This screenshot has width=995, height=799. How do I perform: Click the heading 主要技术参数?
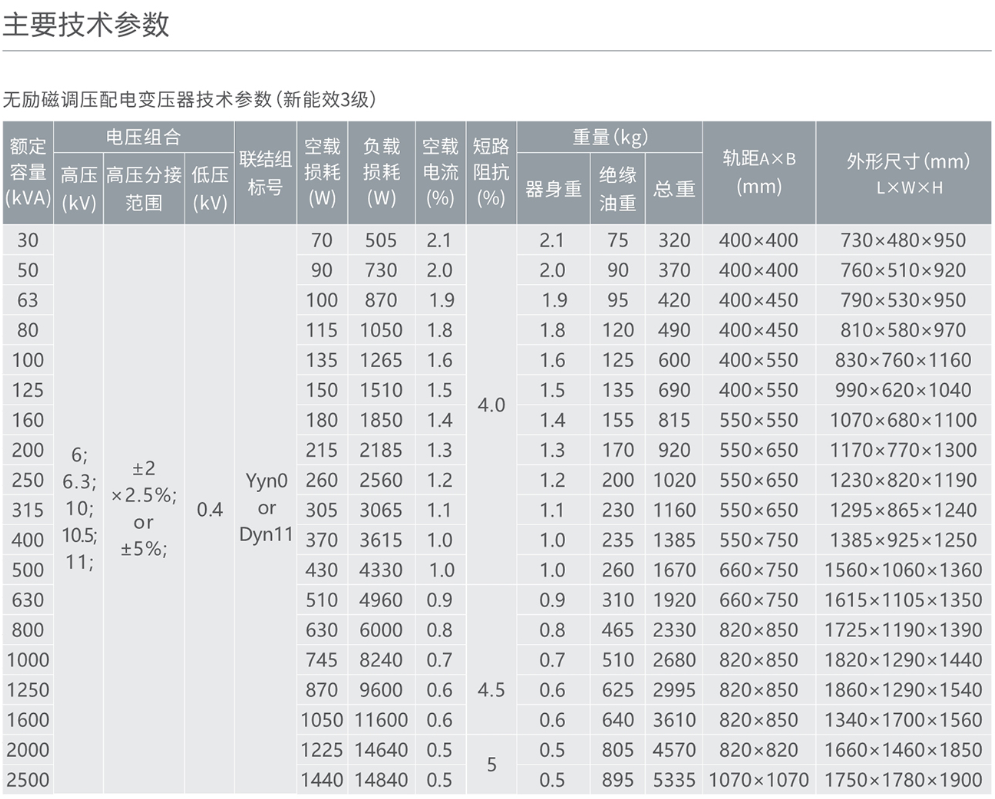(x=86, y=25)
